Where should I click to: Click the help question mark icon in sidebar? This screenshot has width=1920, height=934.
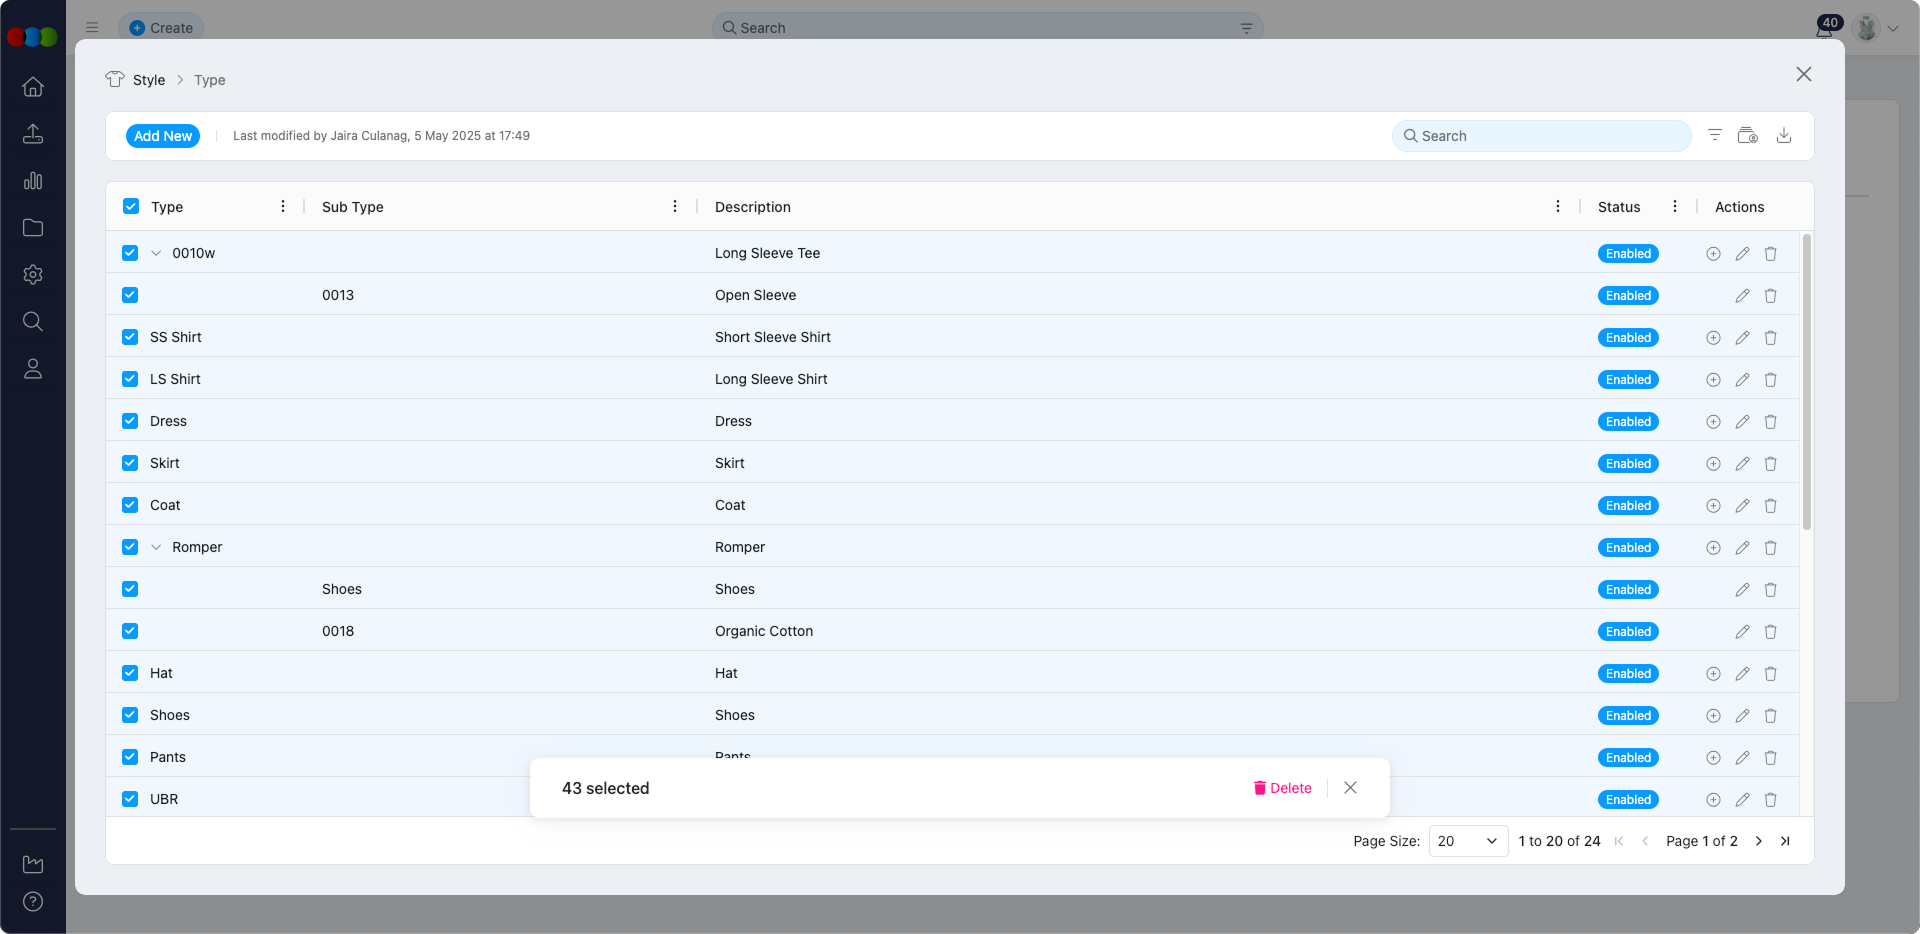[33, 901]
